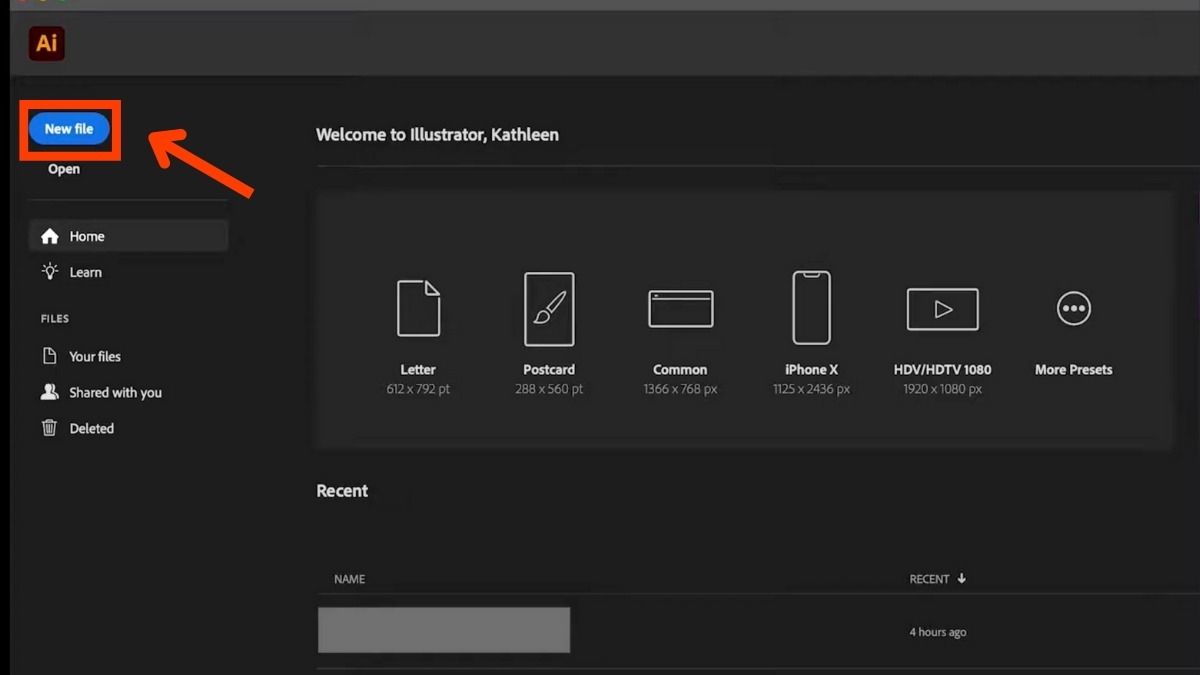The width and height of the screenshot is (1200, 675).
Task: Click the More Presets label
Action: pyautogui.click(x=1073, y=369)
